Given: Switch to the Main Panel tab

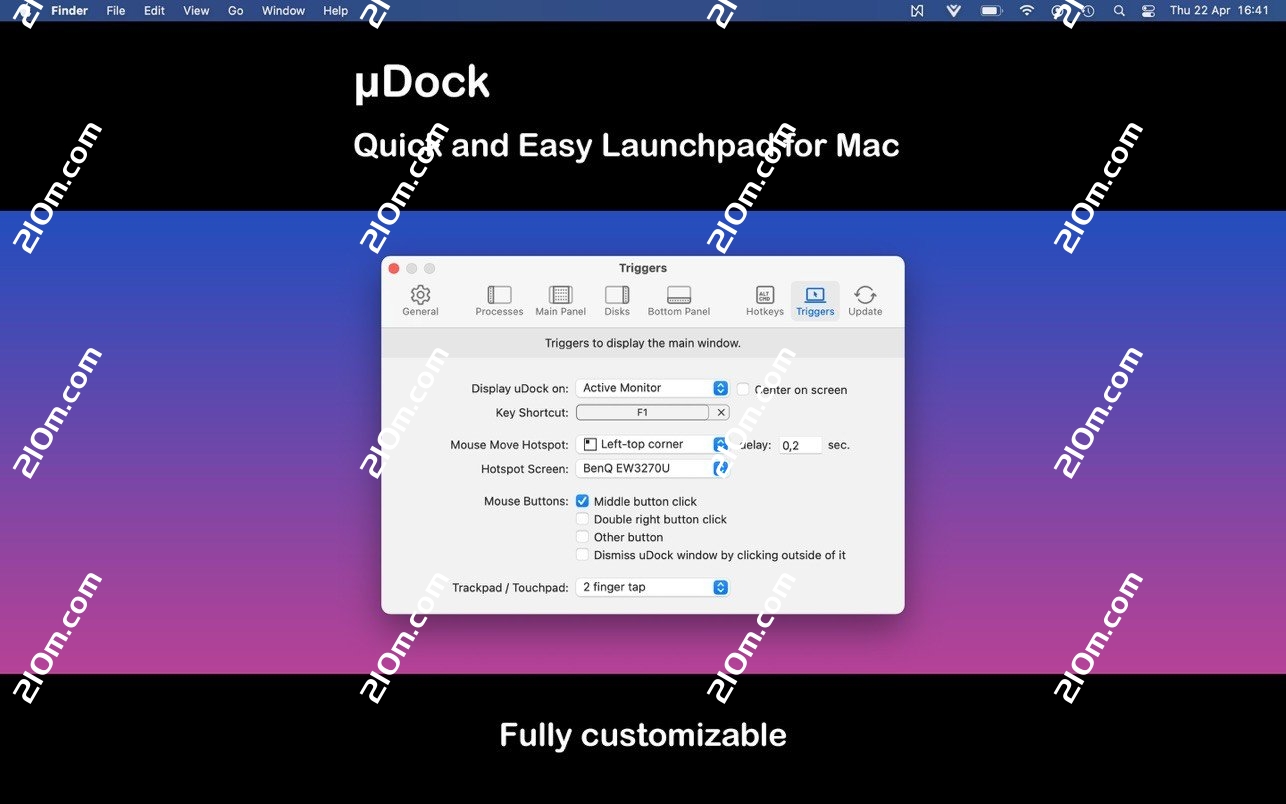Looking at the screenshot, I should [560, 300].
